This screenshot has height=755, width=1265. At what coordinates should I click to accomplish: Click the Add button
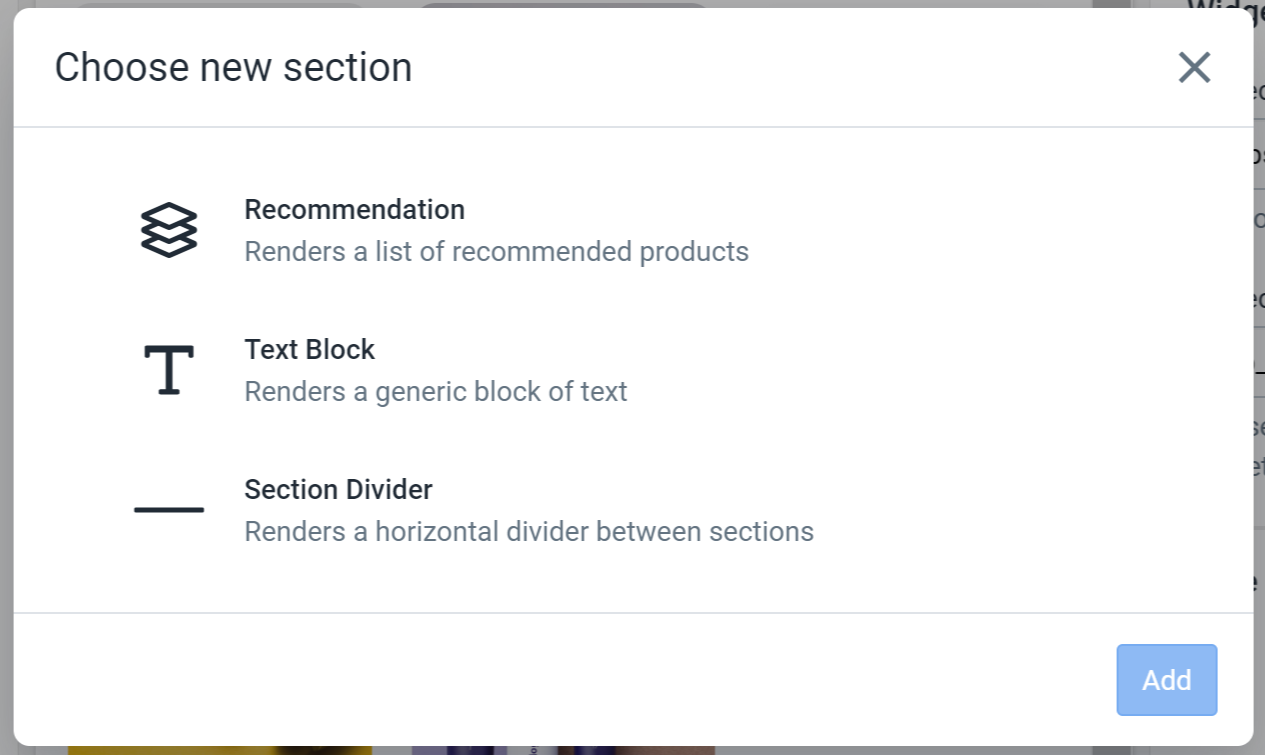(1167, 680)
